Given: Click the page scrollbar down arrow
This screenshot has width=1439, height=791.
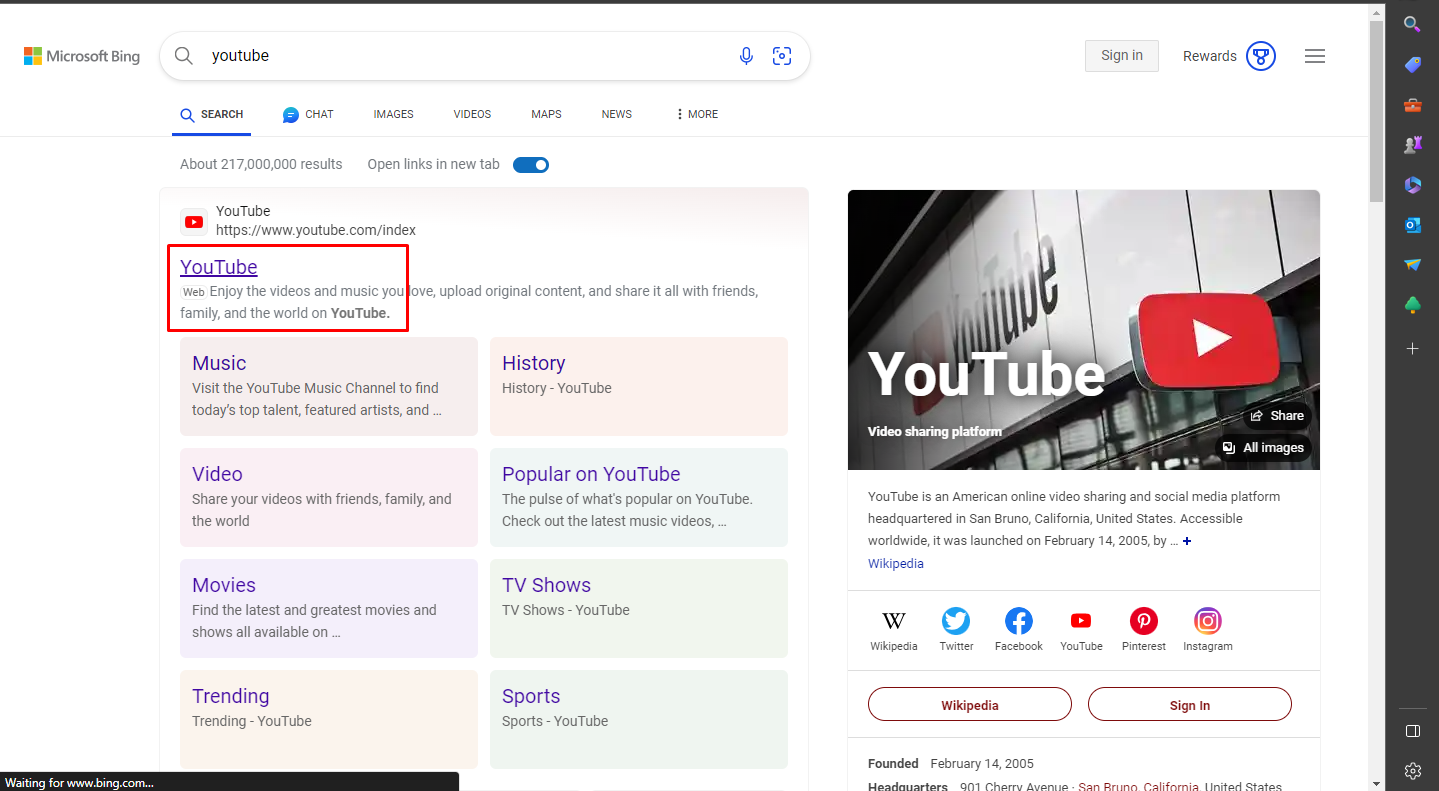Looking at the screenshot, I should (x=1377, y=783).
